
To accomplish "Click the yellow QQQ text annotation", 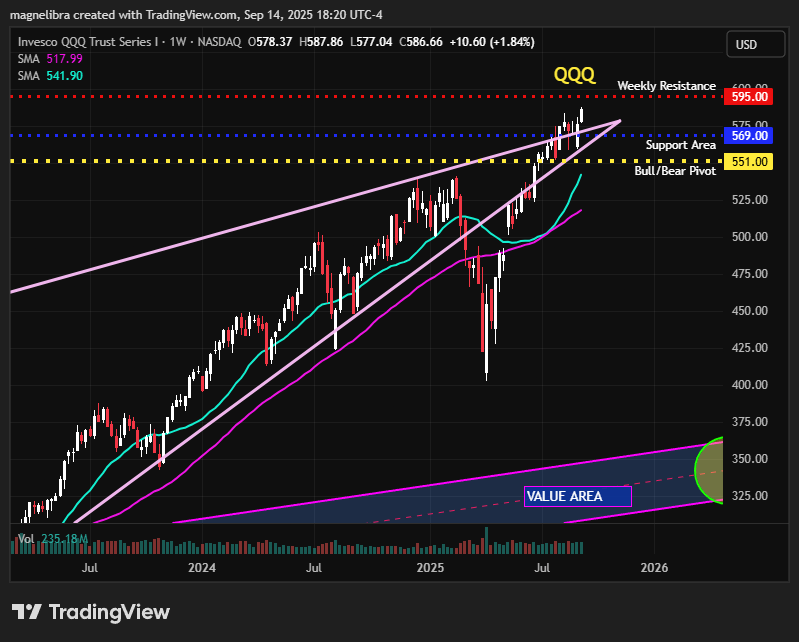I will [x=574, y=75].
